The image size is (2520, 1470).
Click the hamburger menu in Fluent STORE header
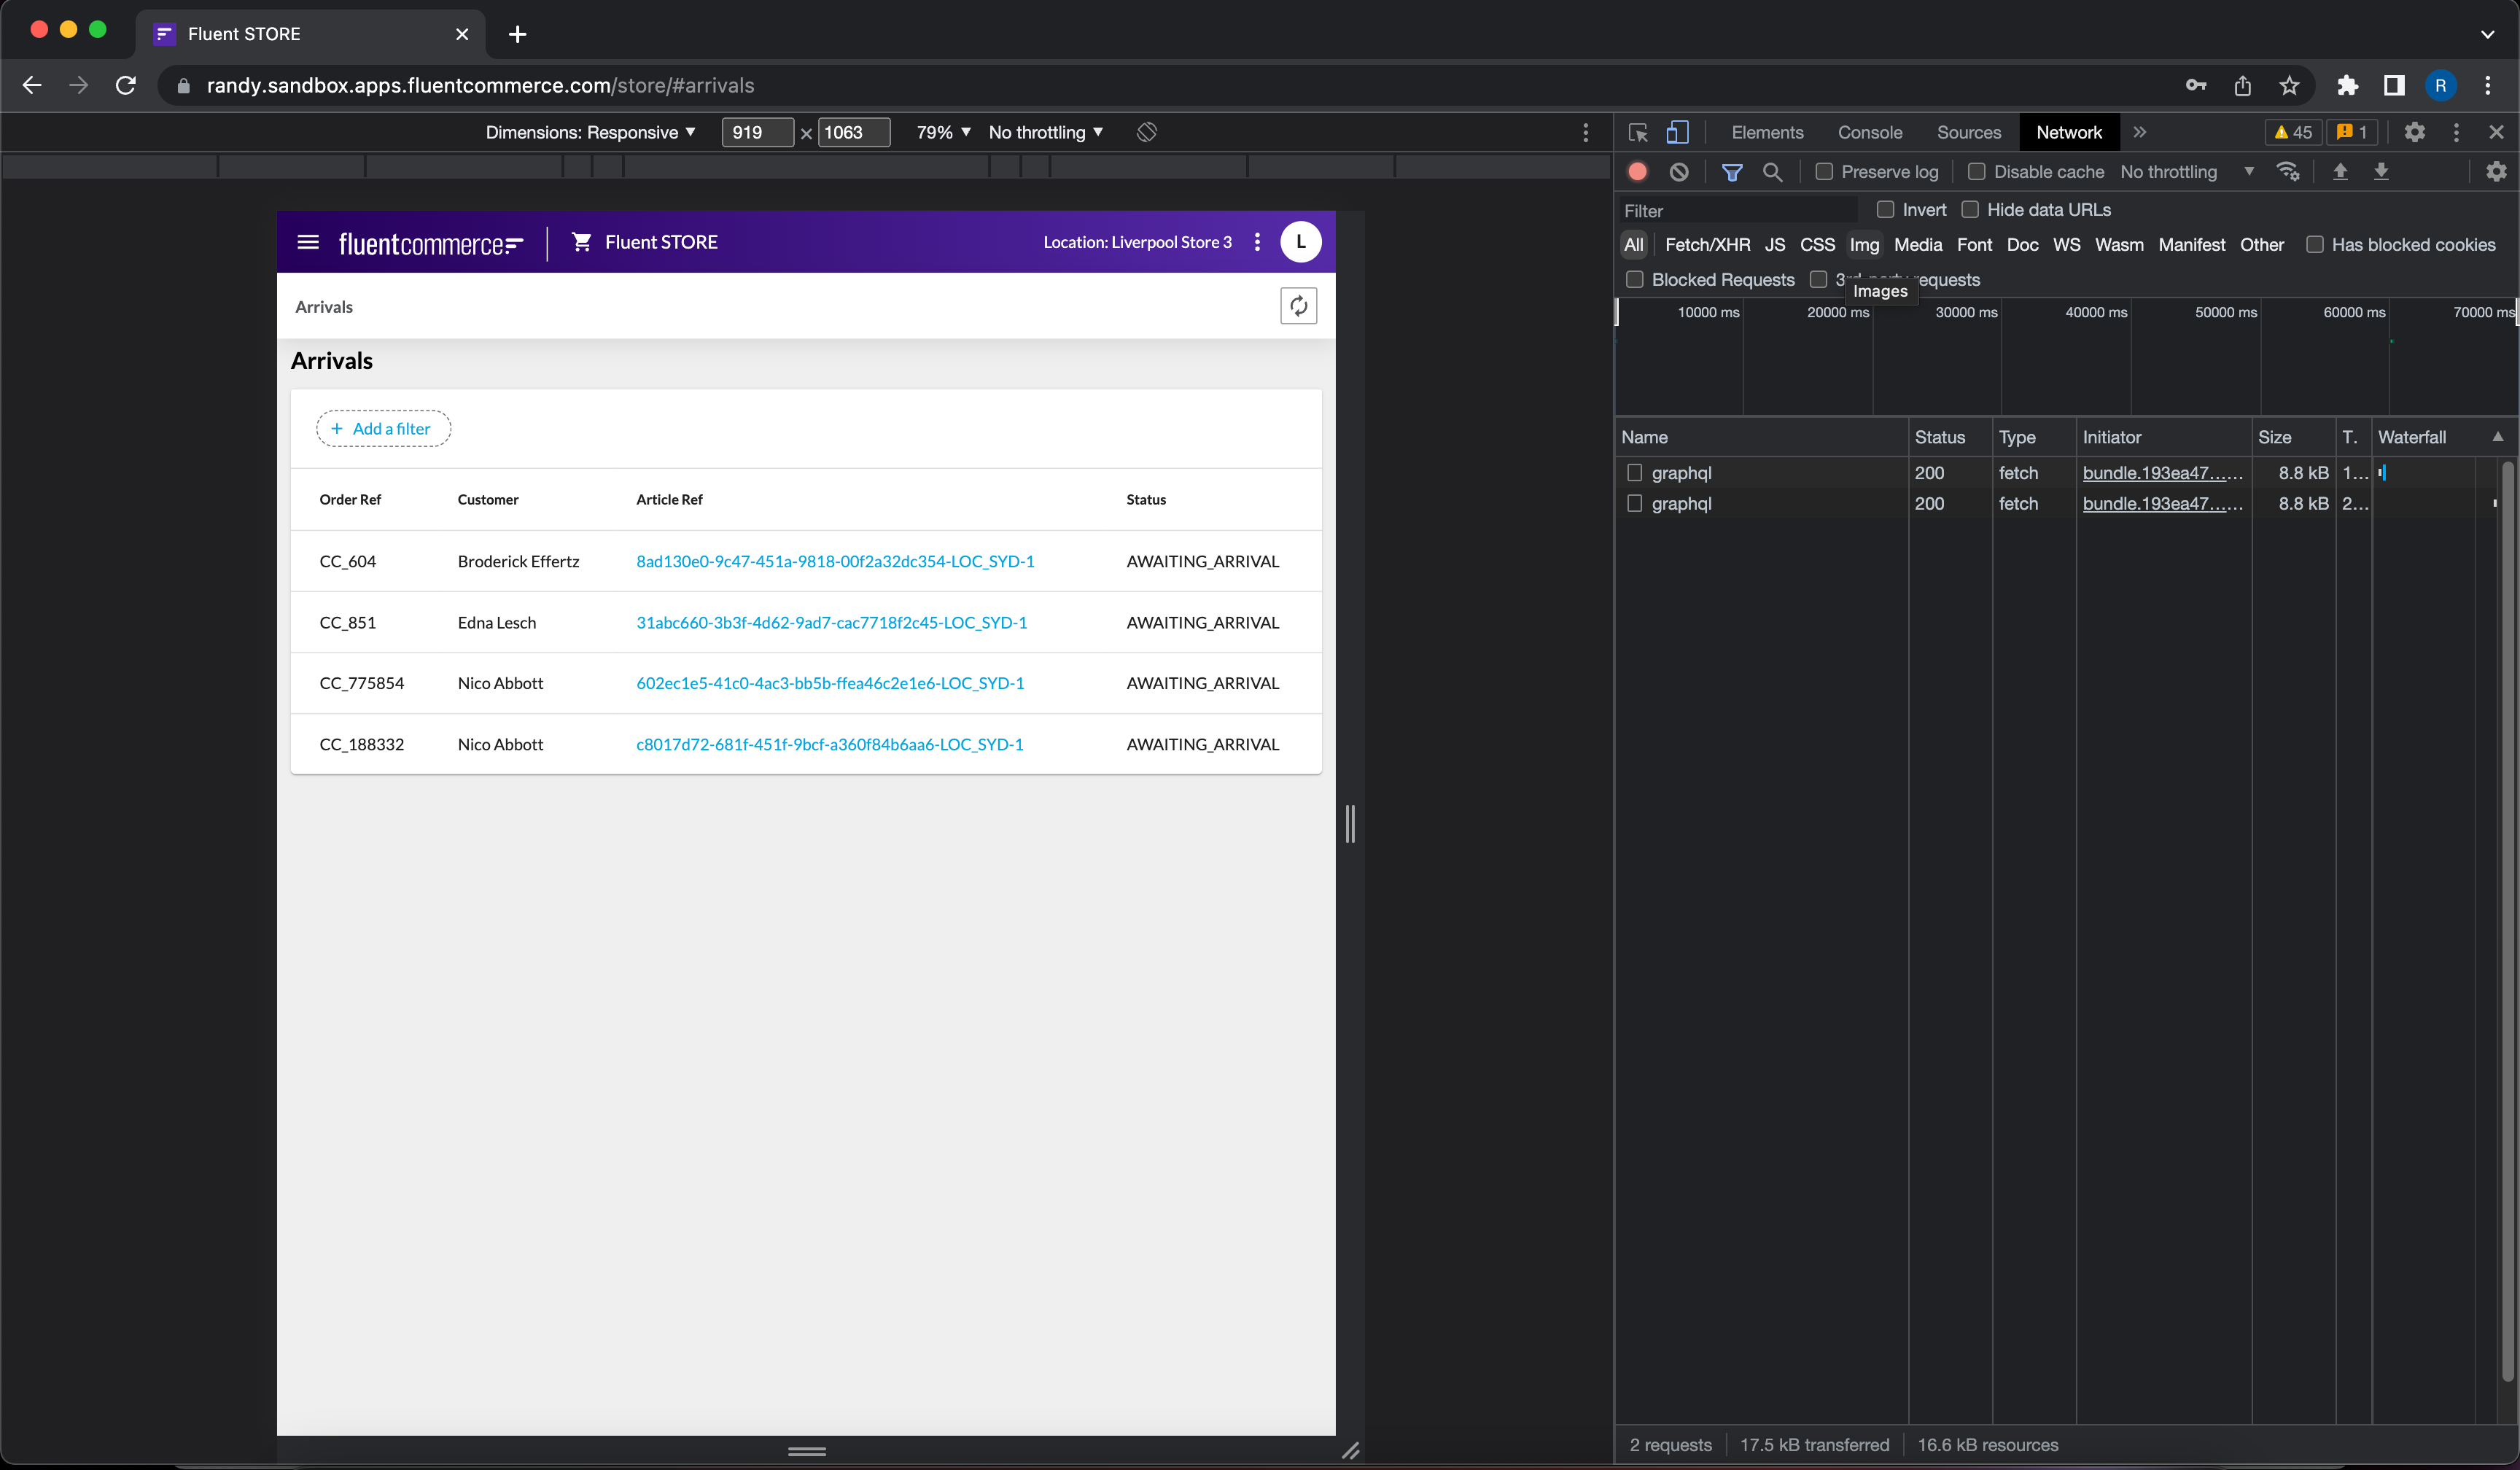(308, 242)
